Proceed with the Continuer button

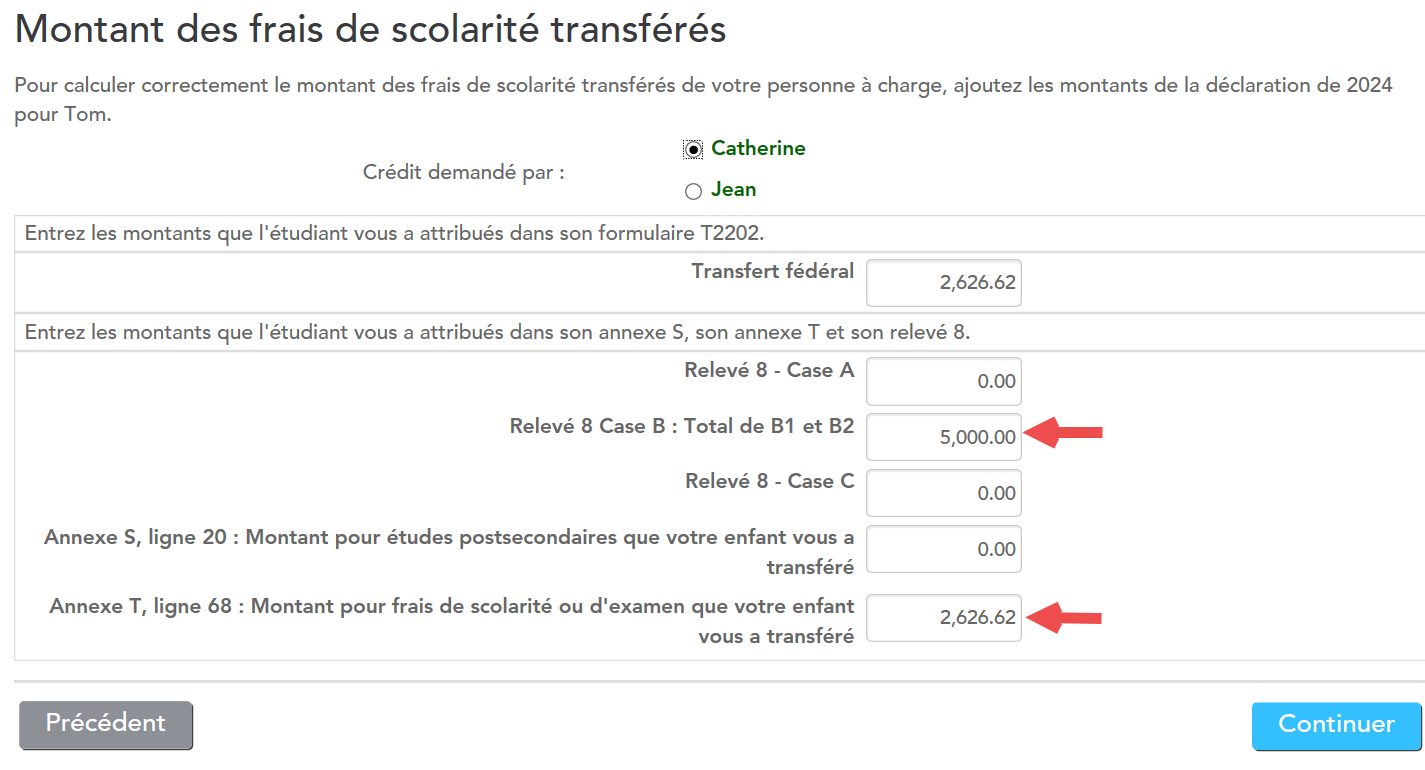pos(1336,726)
